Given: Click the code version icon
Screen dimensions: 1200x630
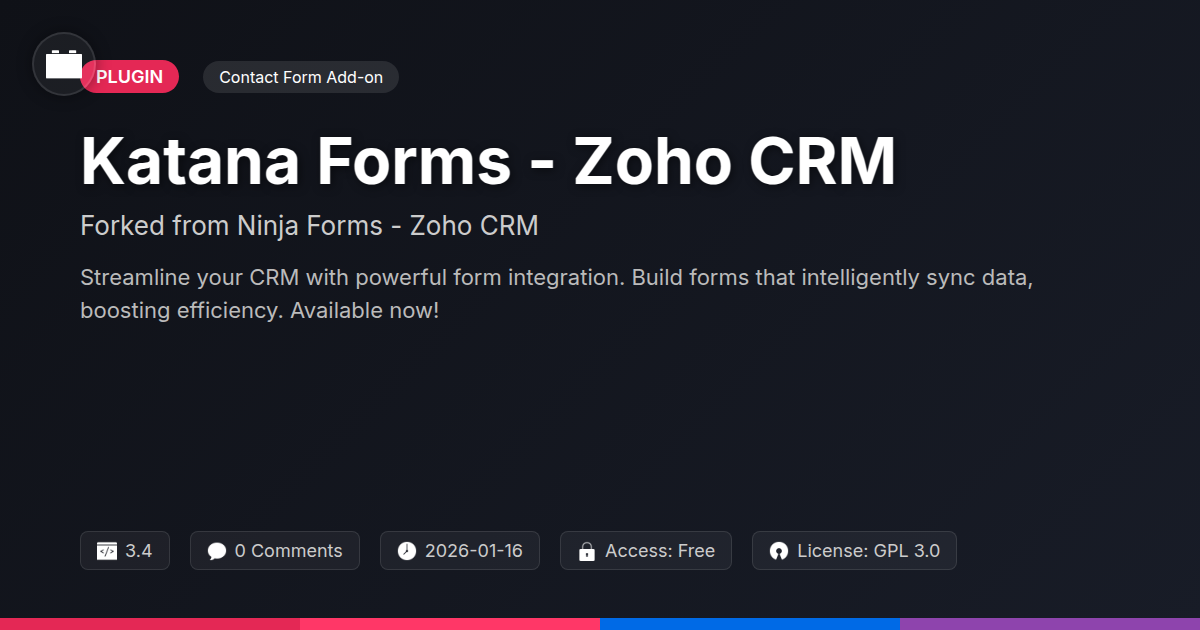Looking at the screenshot, I should point(107,551).
